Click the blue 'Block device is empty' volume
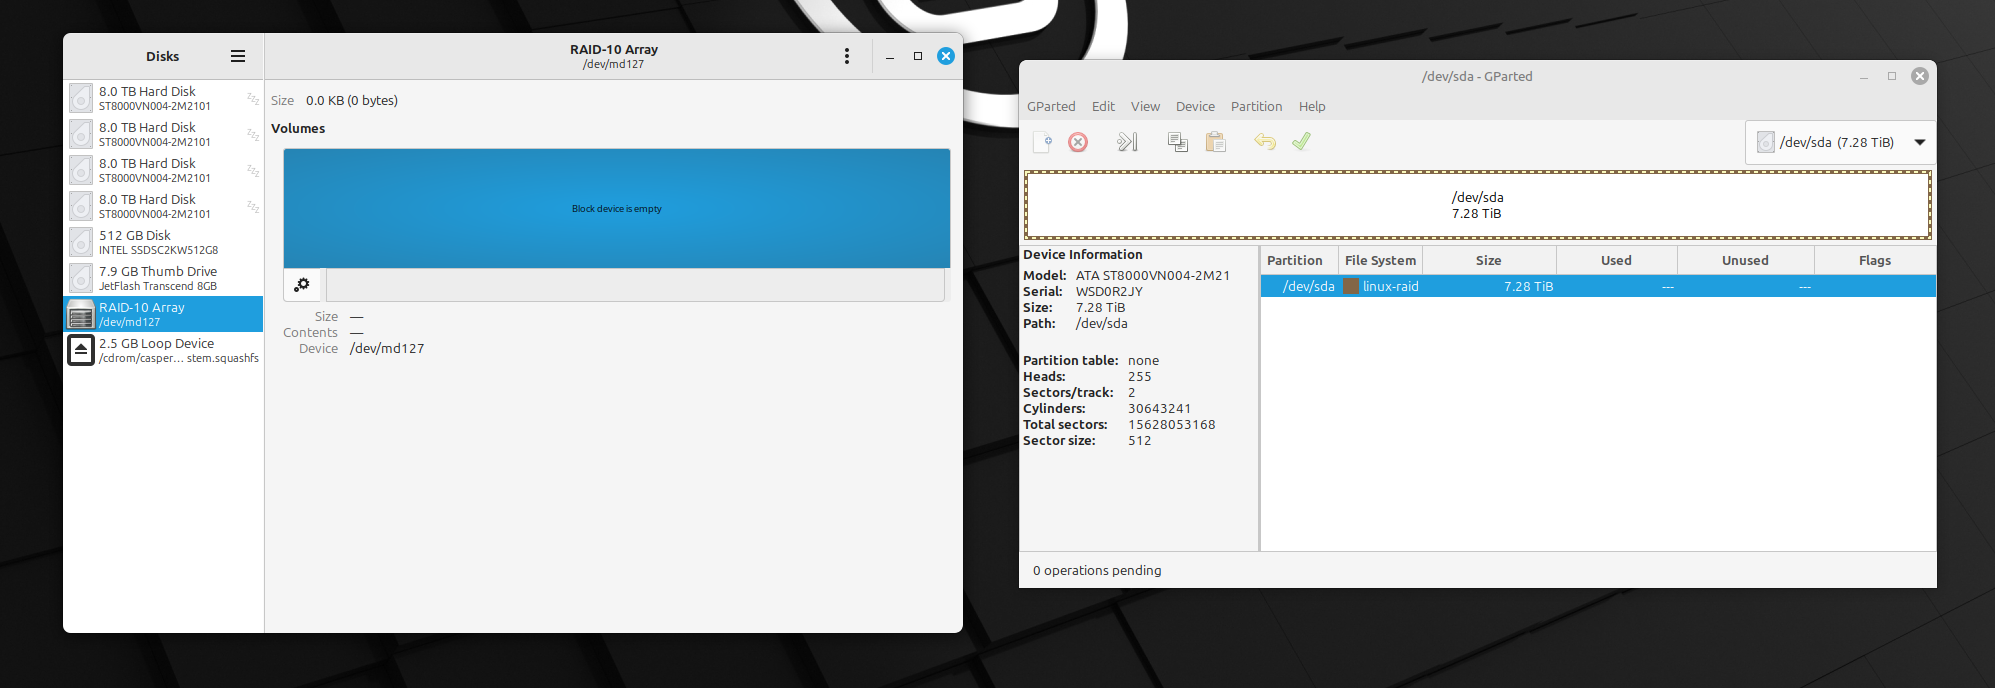 (x=617, y=208)
